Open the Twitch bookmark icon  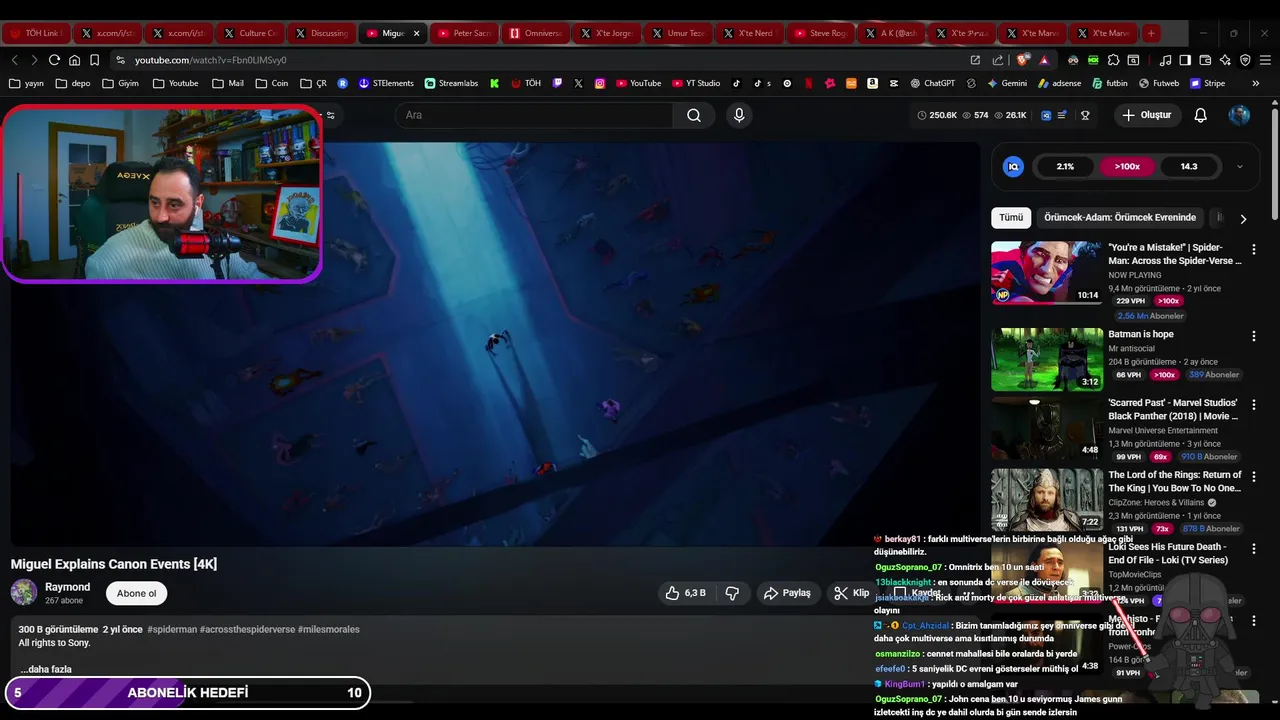pyautogui.click(x=557, y=84)
